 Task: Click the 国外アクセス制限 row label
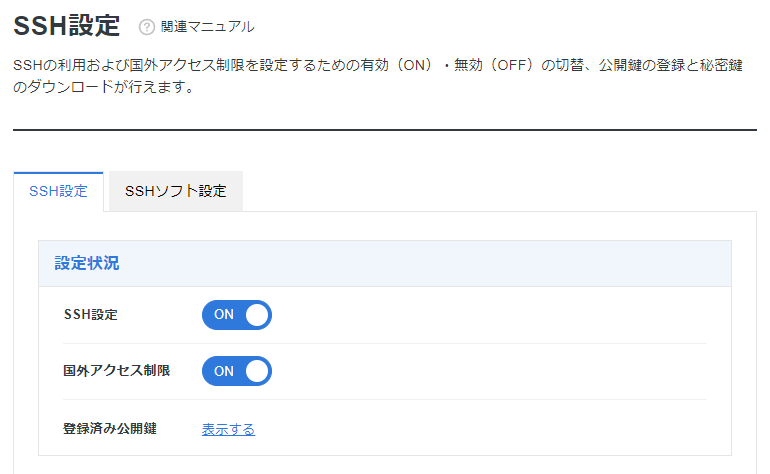coord(116,370)
